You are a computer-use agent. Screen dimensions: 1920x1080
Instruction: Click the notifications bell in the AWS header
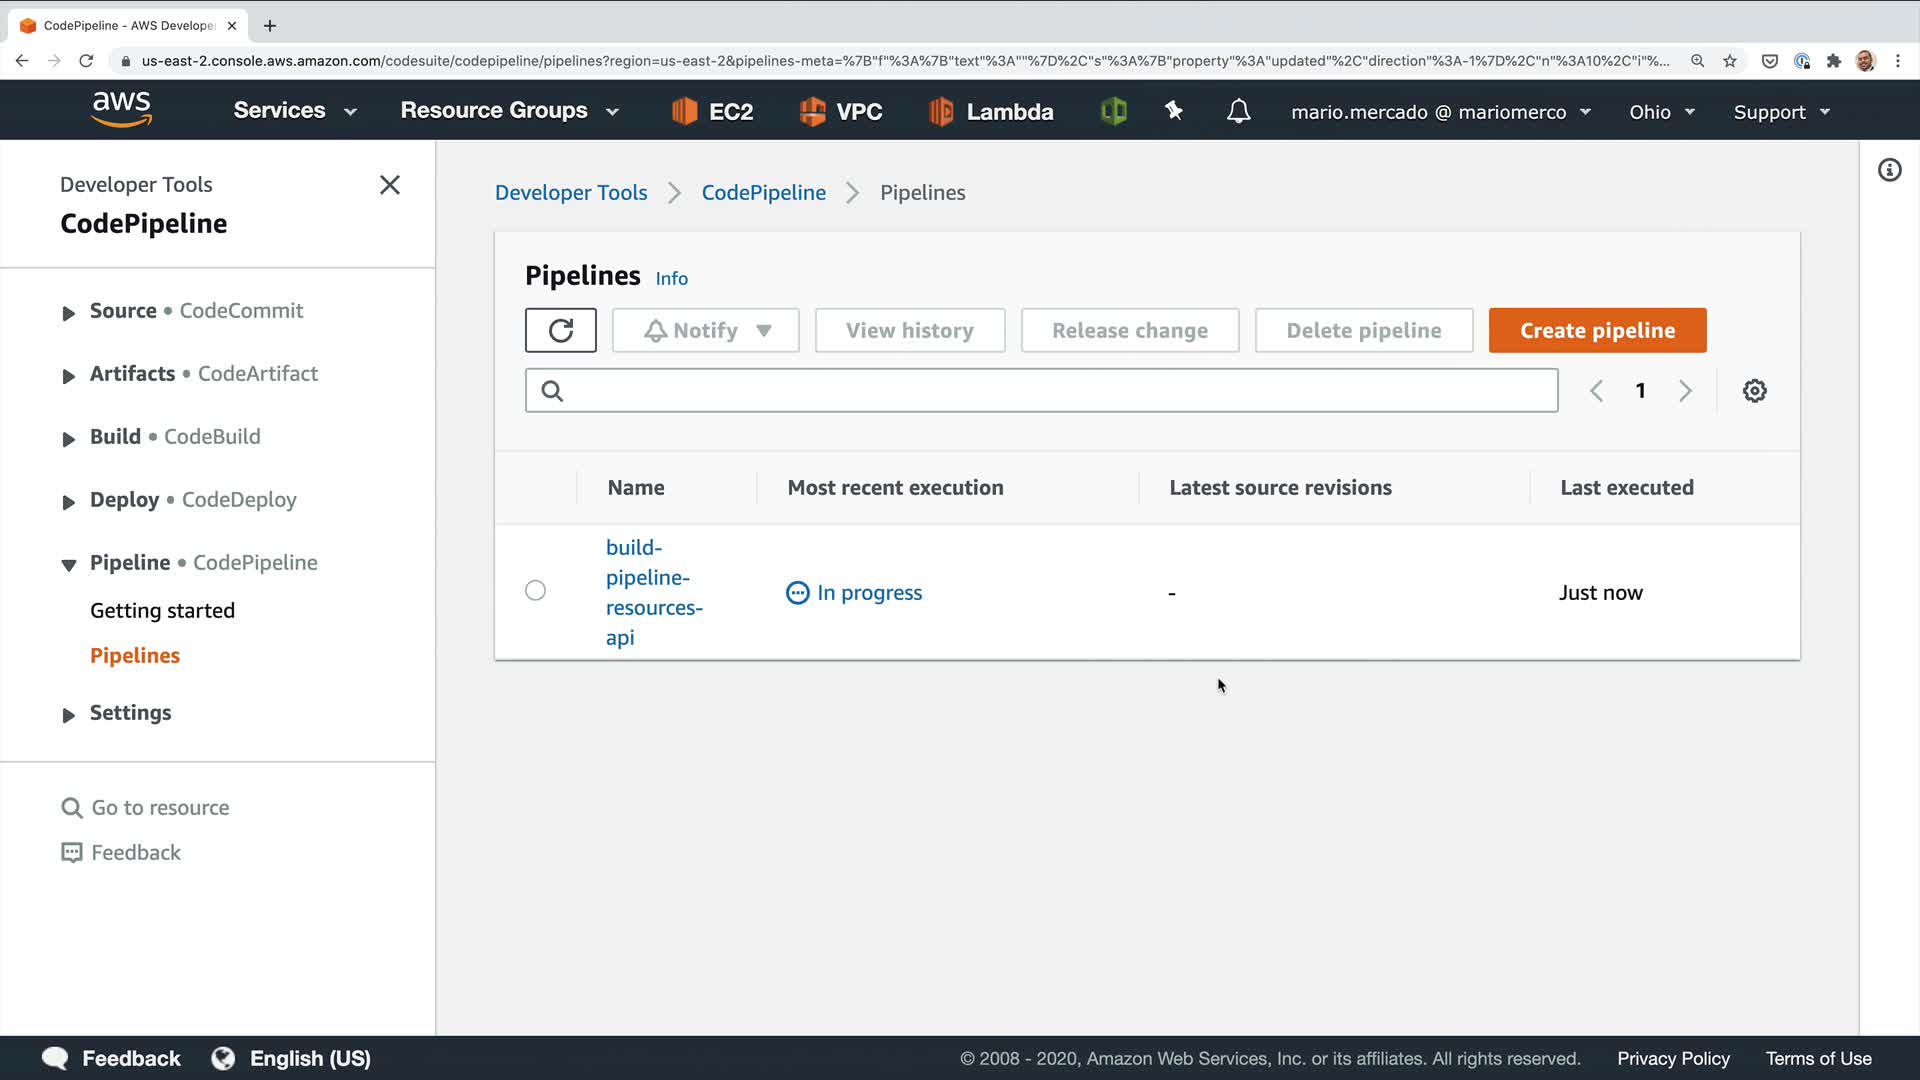pyautogui.click(x=1238, y=111)
